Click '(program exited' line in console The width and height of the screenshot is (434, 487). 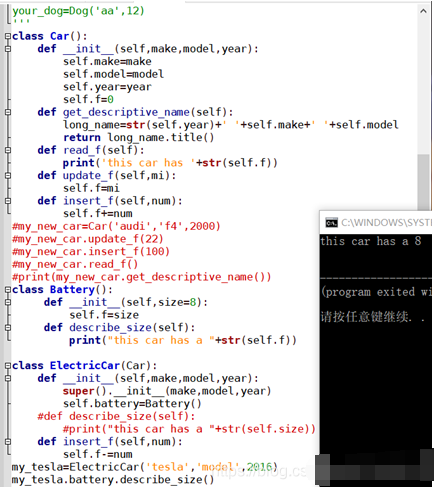[376, 292]
